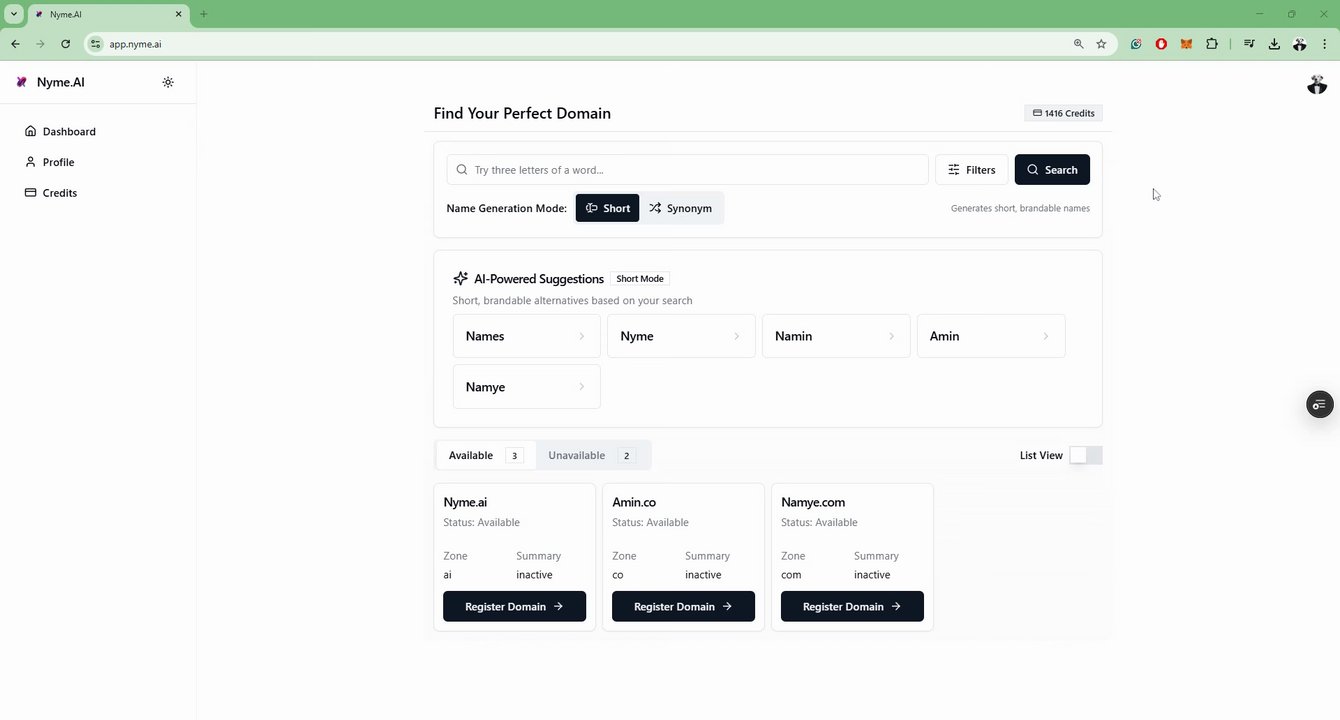Reload the page with the refresh icon
The image size is (1340, 720).
click(65, 44)
